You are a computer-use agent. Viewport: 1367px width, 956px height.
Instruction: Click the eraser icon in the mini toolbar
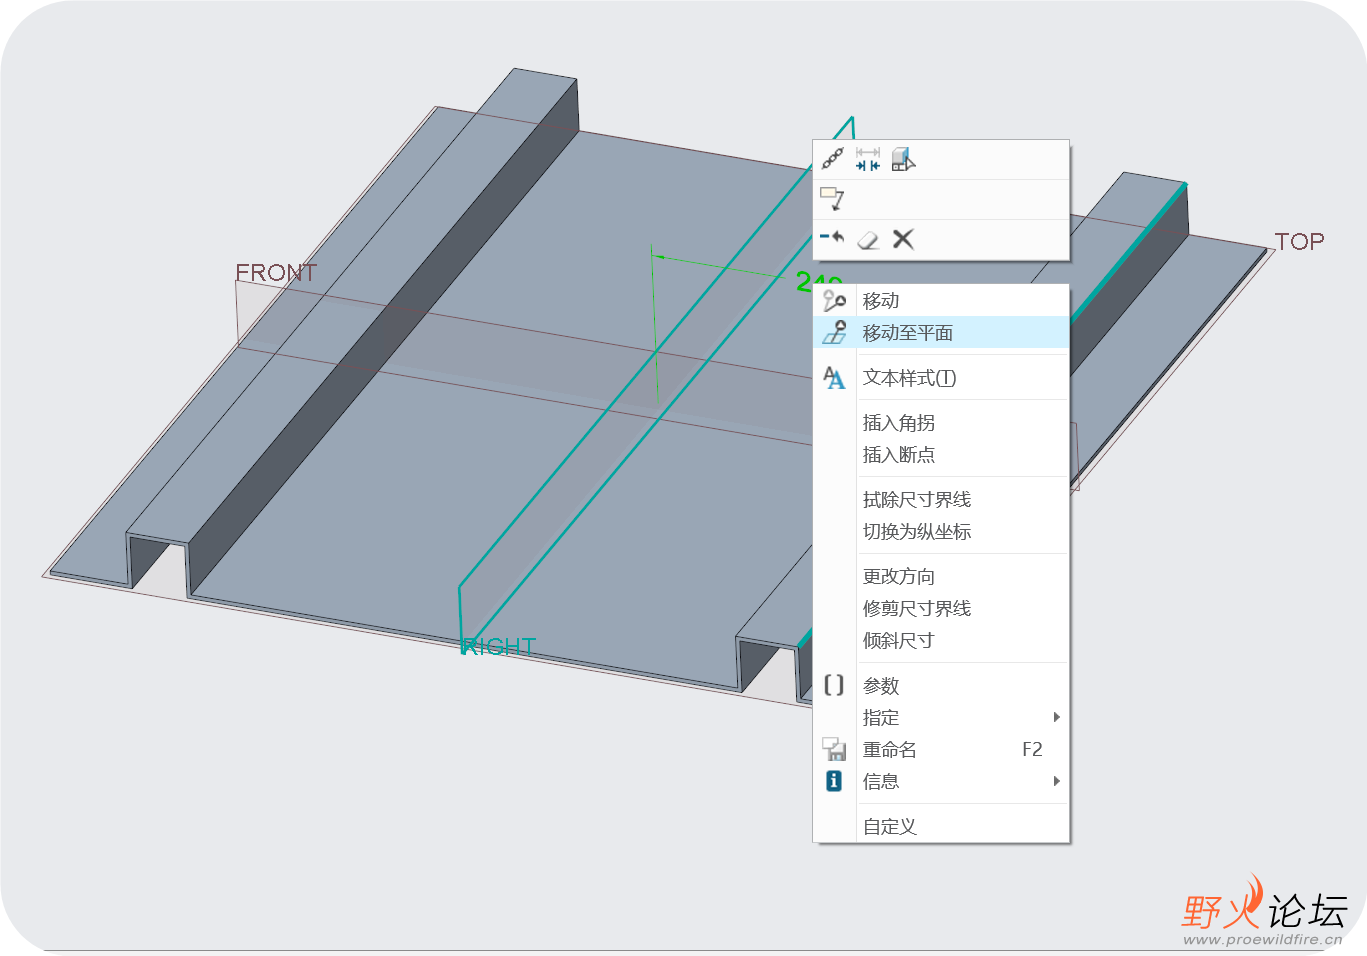868,239
